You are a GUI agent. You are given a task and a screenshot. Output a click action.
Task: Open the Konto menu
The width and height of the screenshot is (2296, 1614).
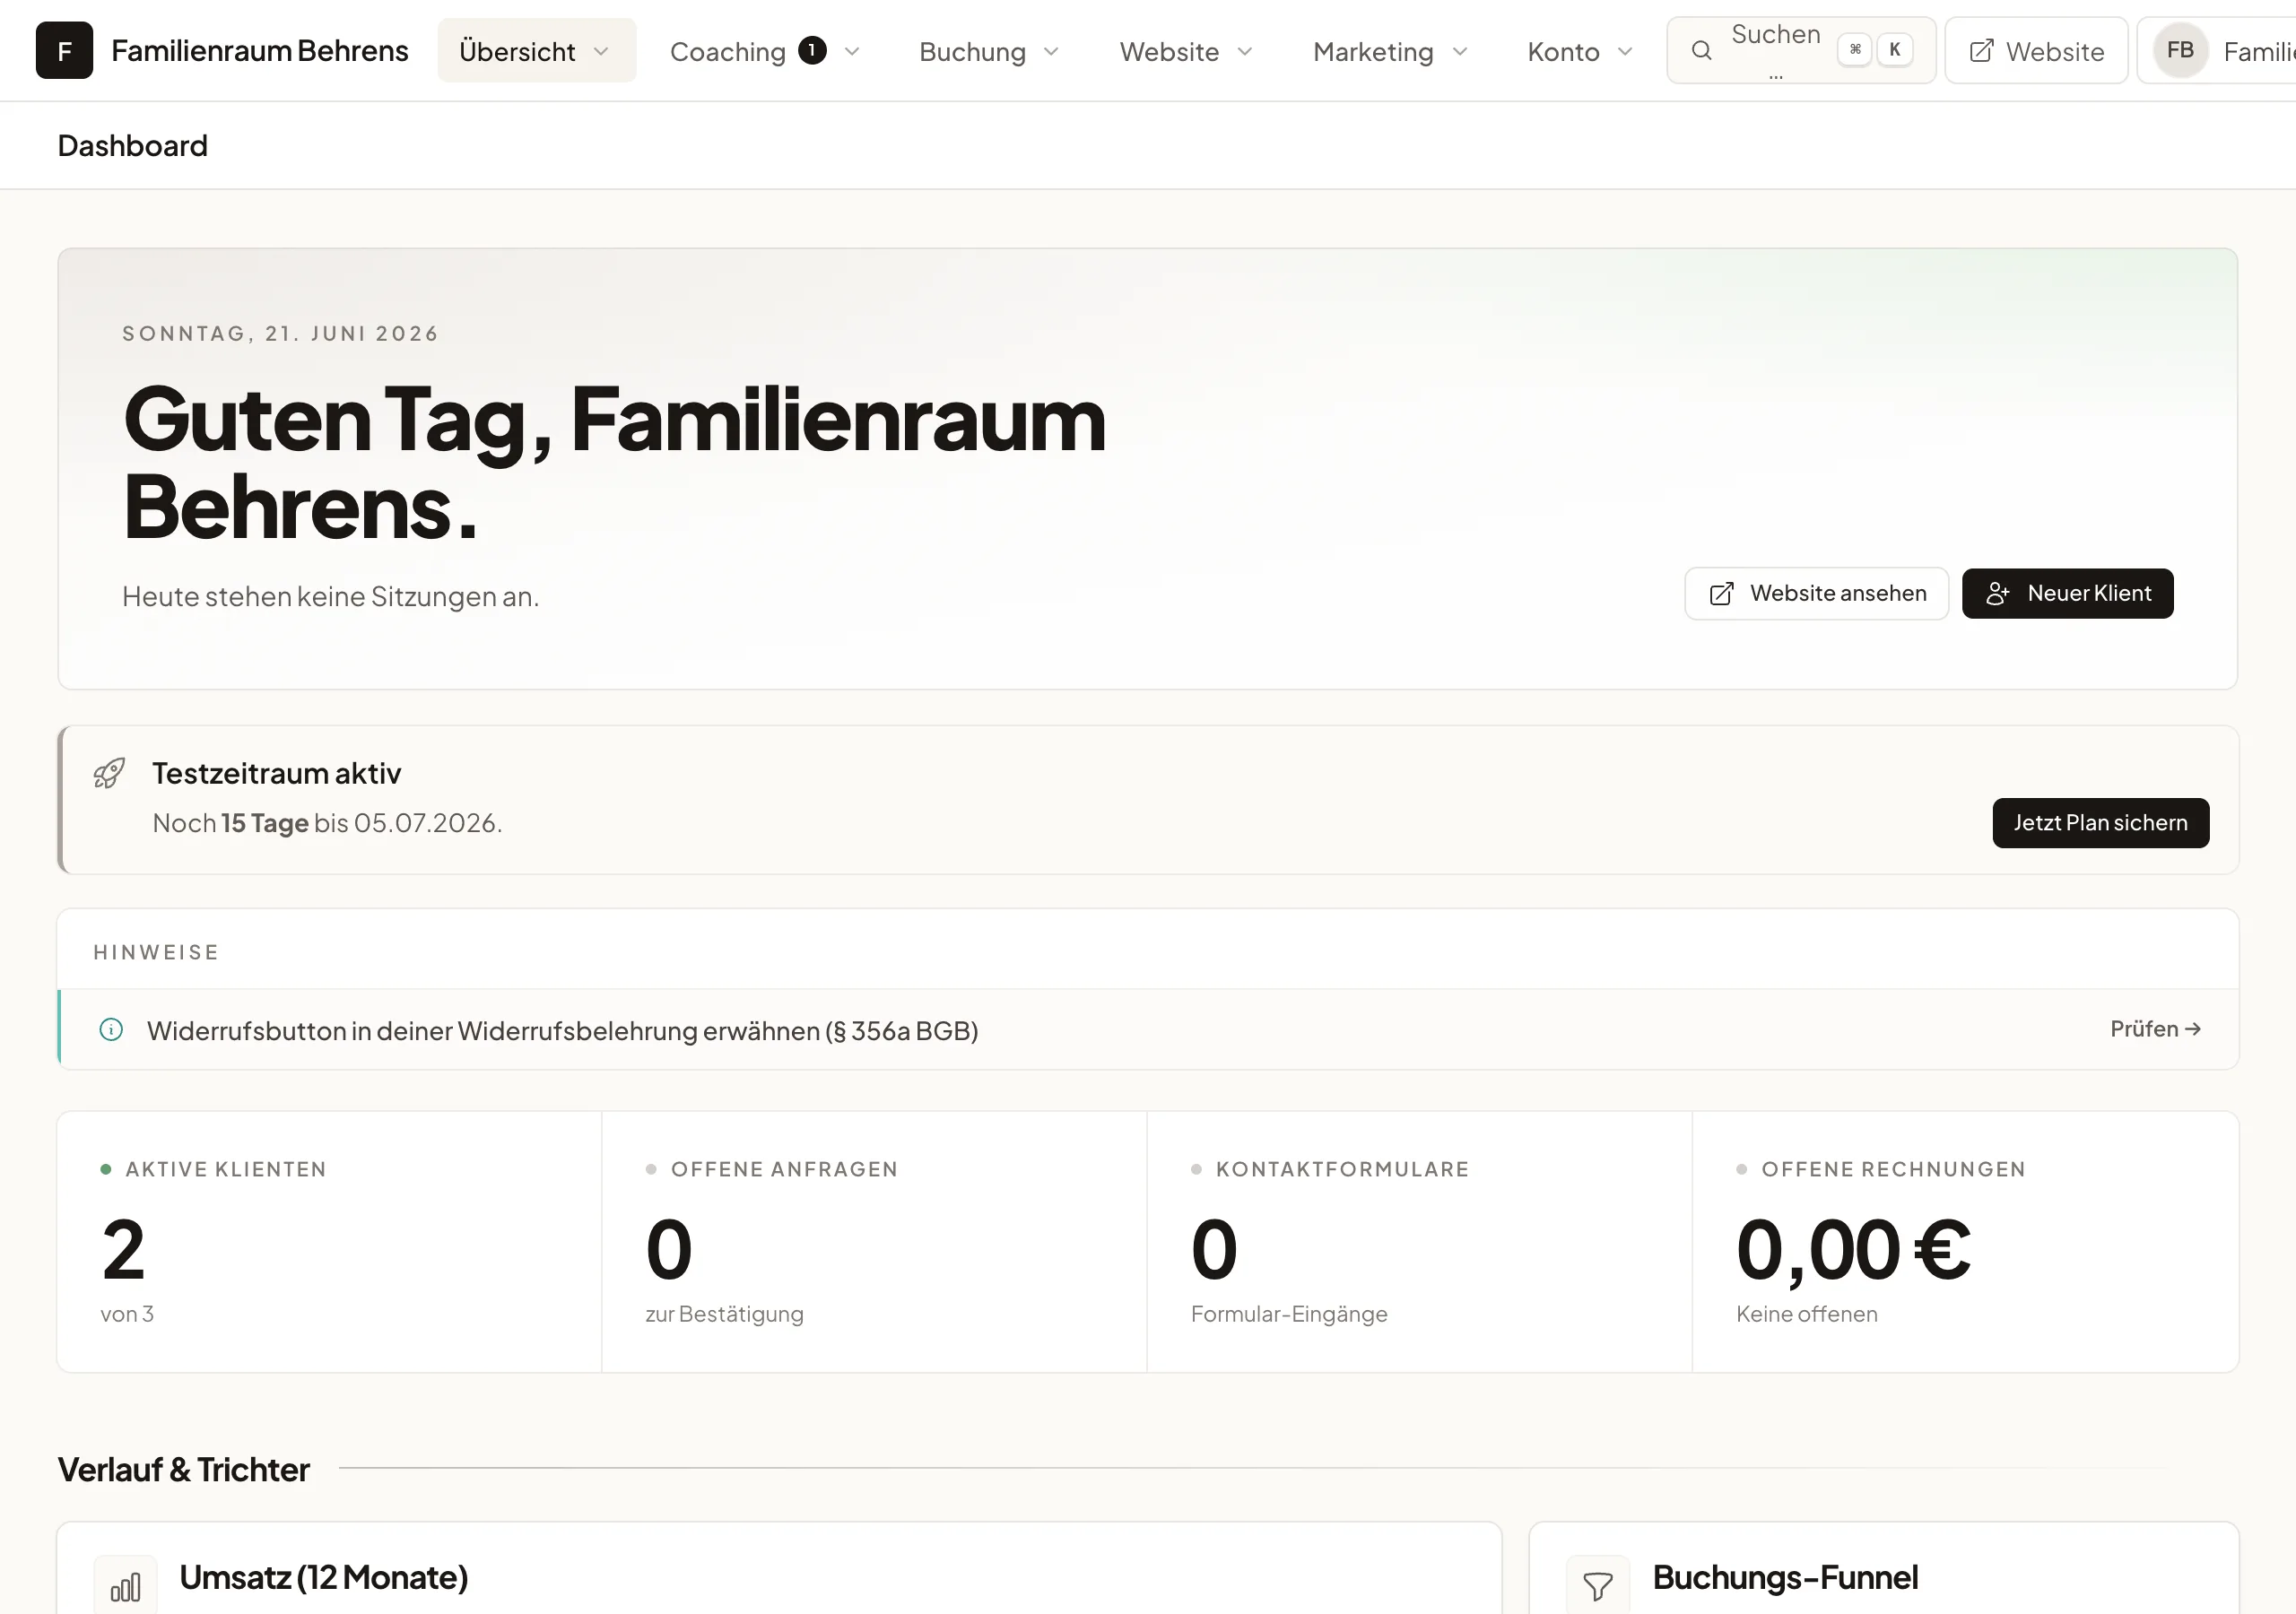click(1580, 51)
